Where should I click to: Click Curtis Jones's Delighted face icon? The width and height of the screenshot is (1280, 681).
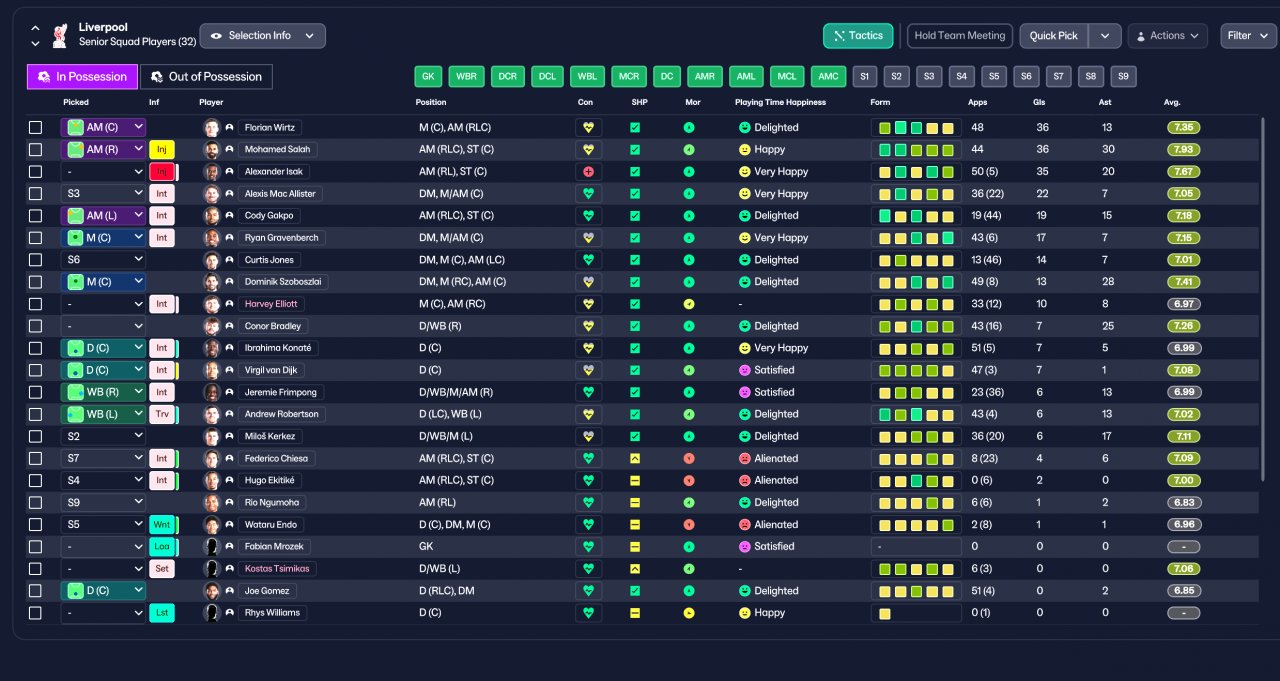pos(744,260)
